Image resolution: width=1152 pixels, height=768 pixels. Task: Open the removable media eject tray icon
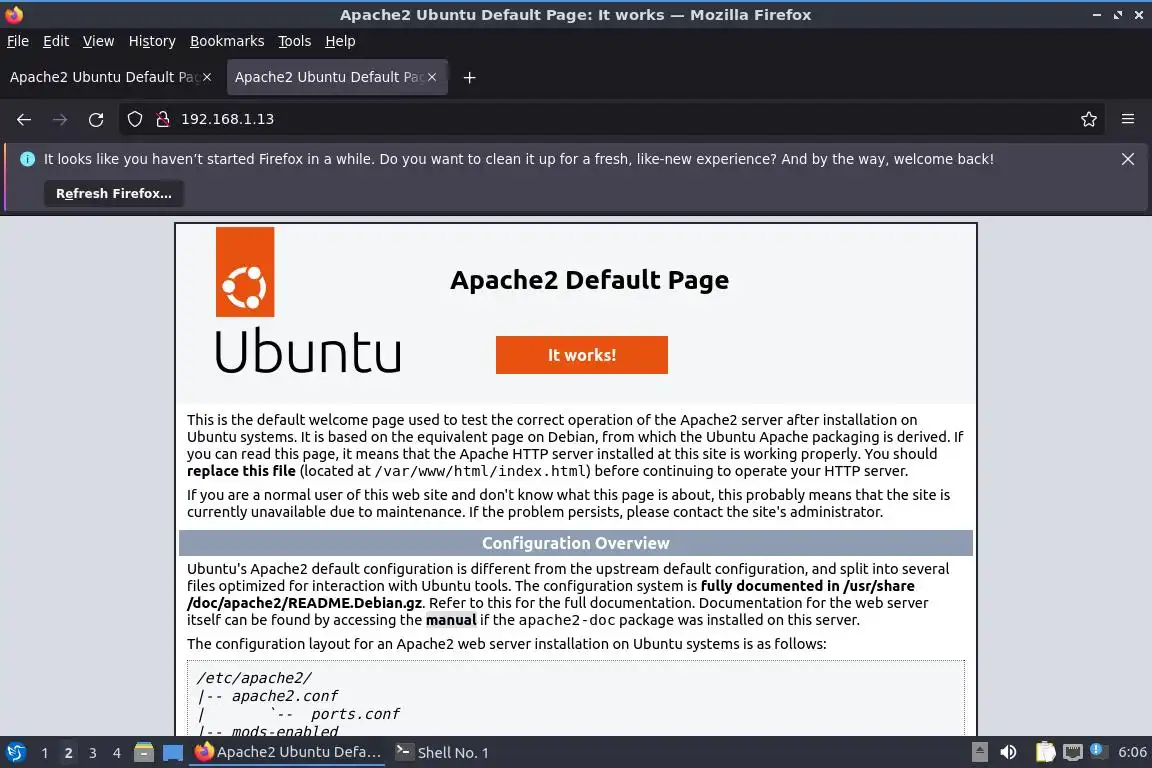coord(979,752)
